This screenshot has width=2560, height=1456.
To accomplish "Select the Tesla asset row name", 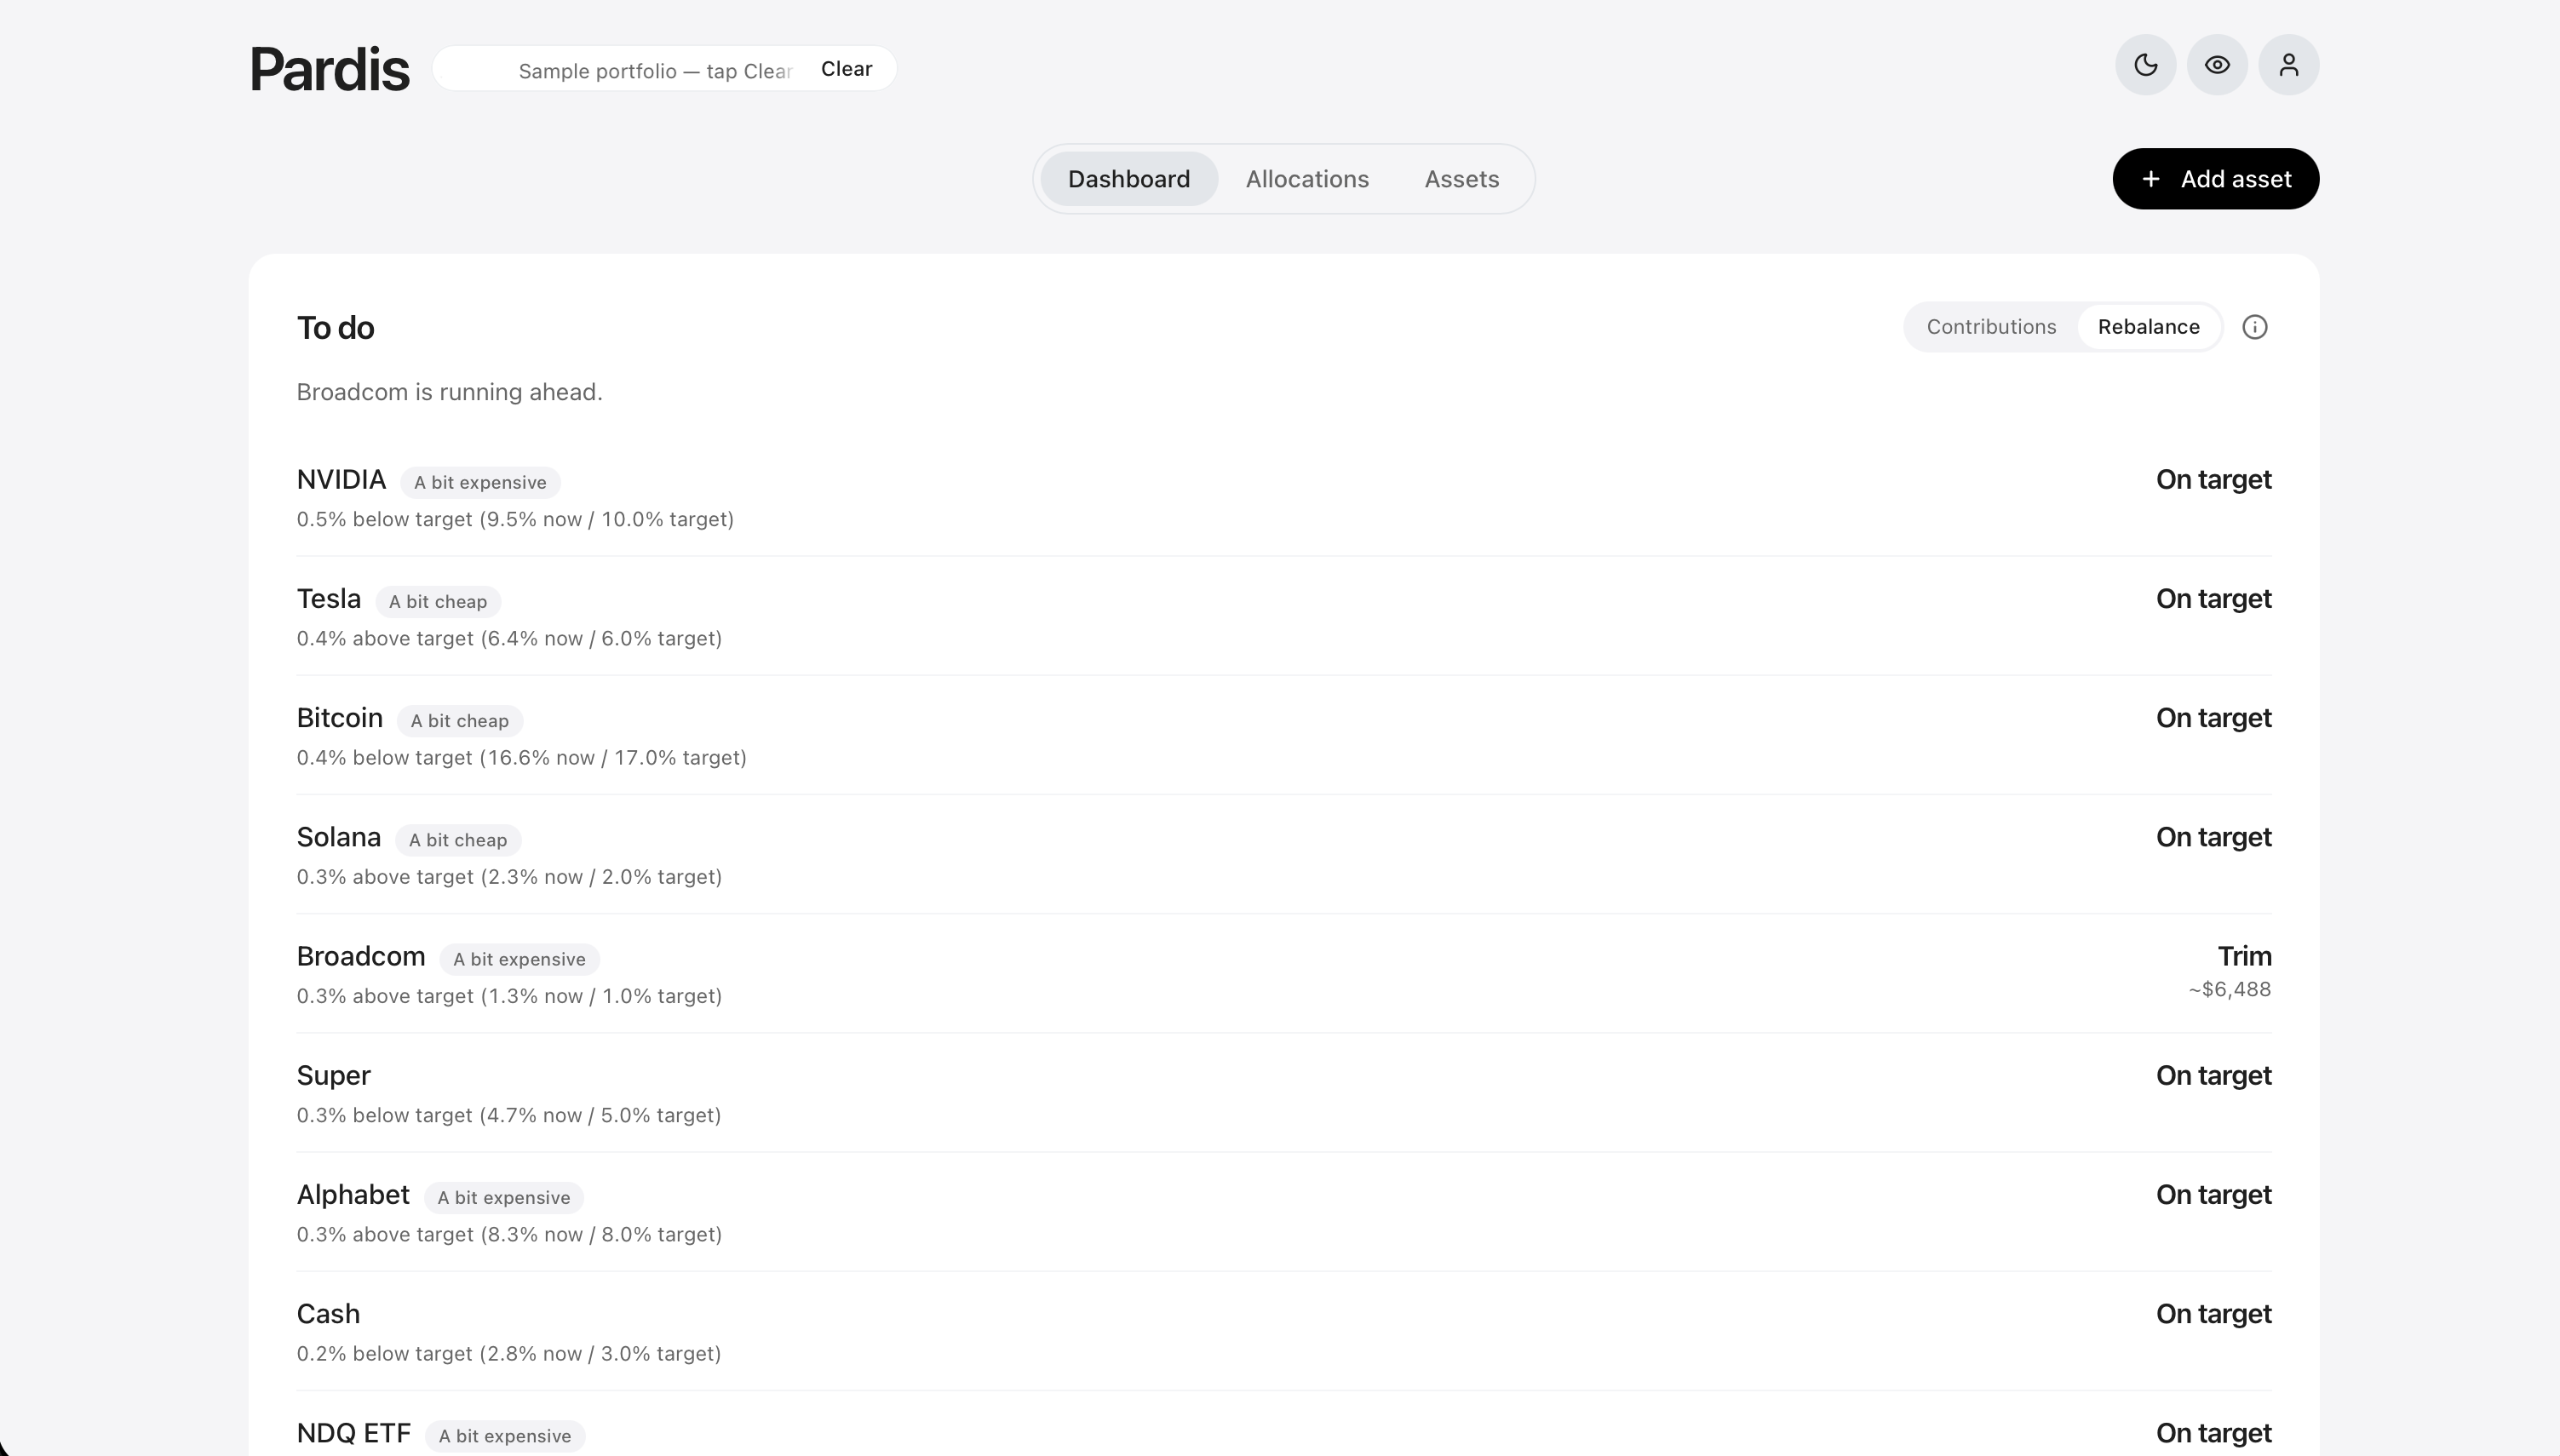I will click(x=329, y=599).
